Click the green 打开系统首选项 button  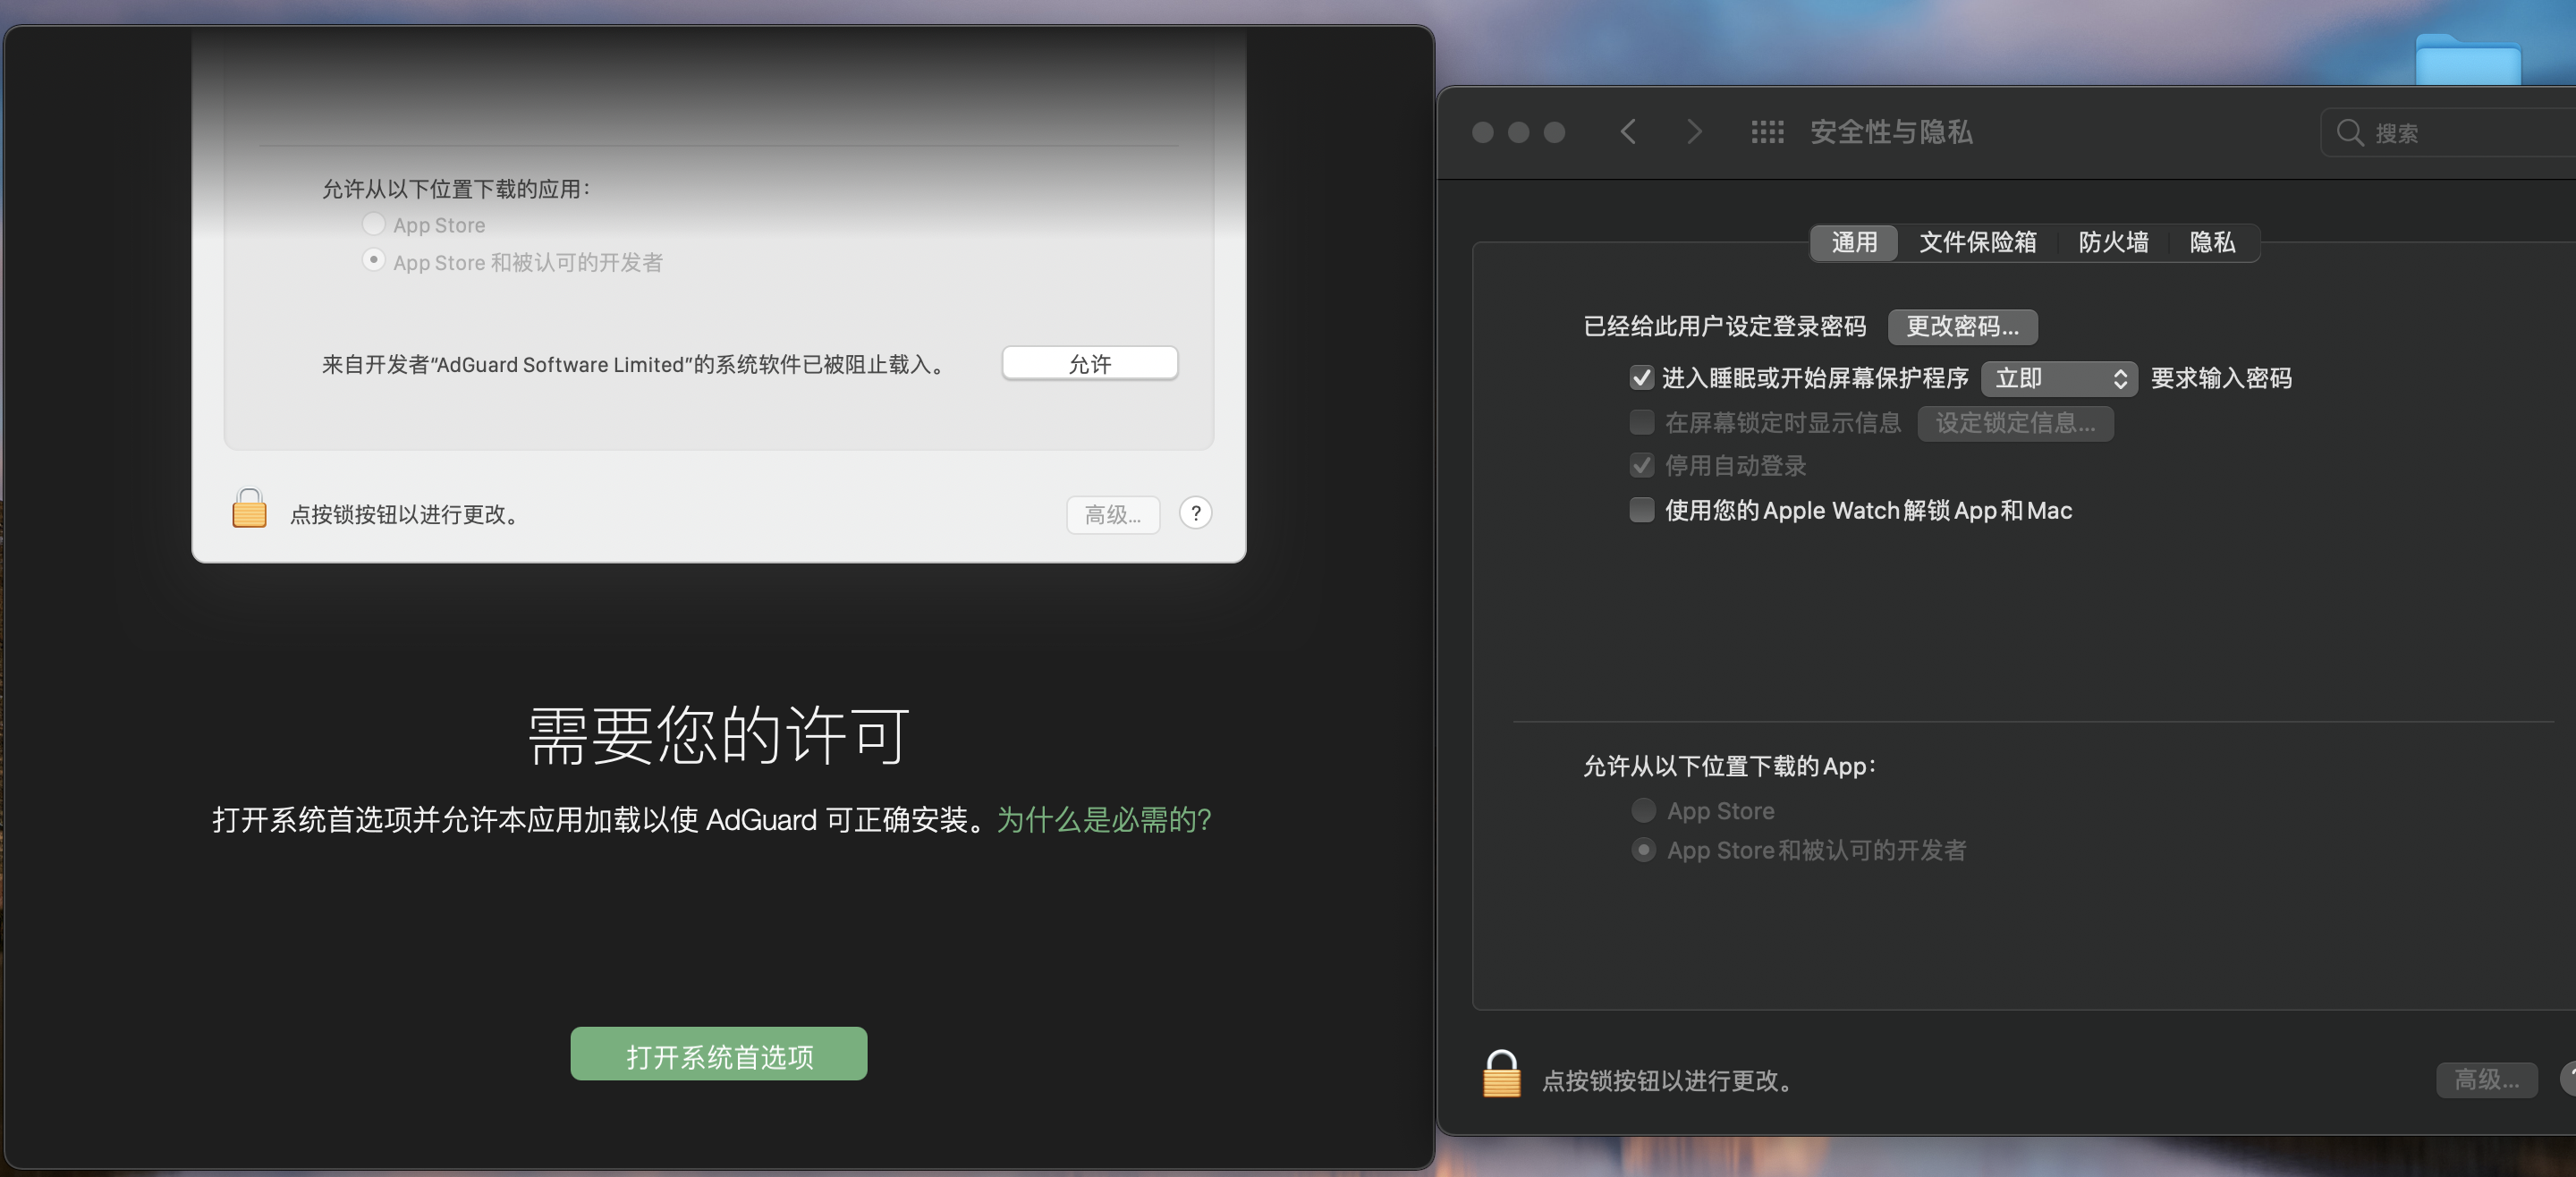point(718,1054)
